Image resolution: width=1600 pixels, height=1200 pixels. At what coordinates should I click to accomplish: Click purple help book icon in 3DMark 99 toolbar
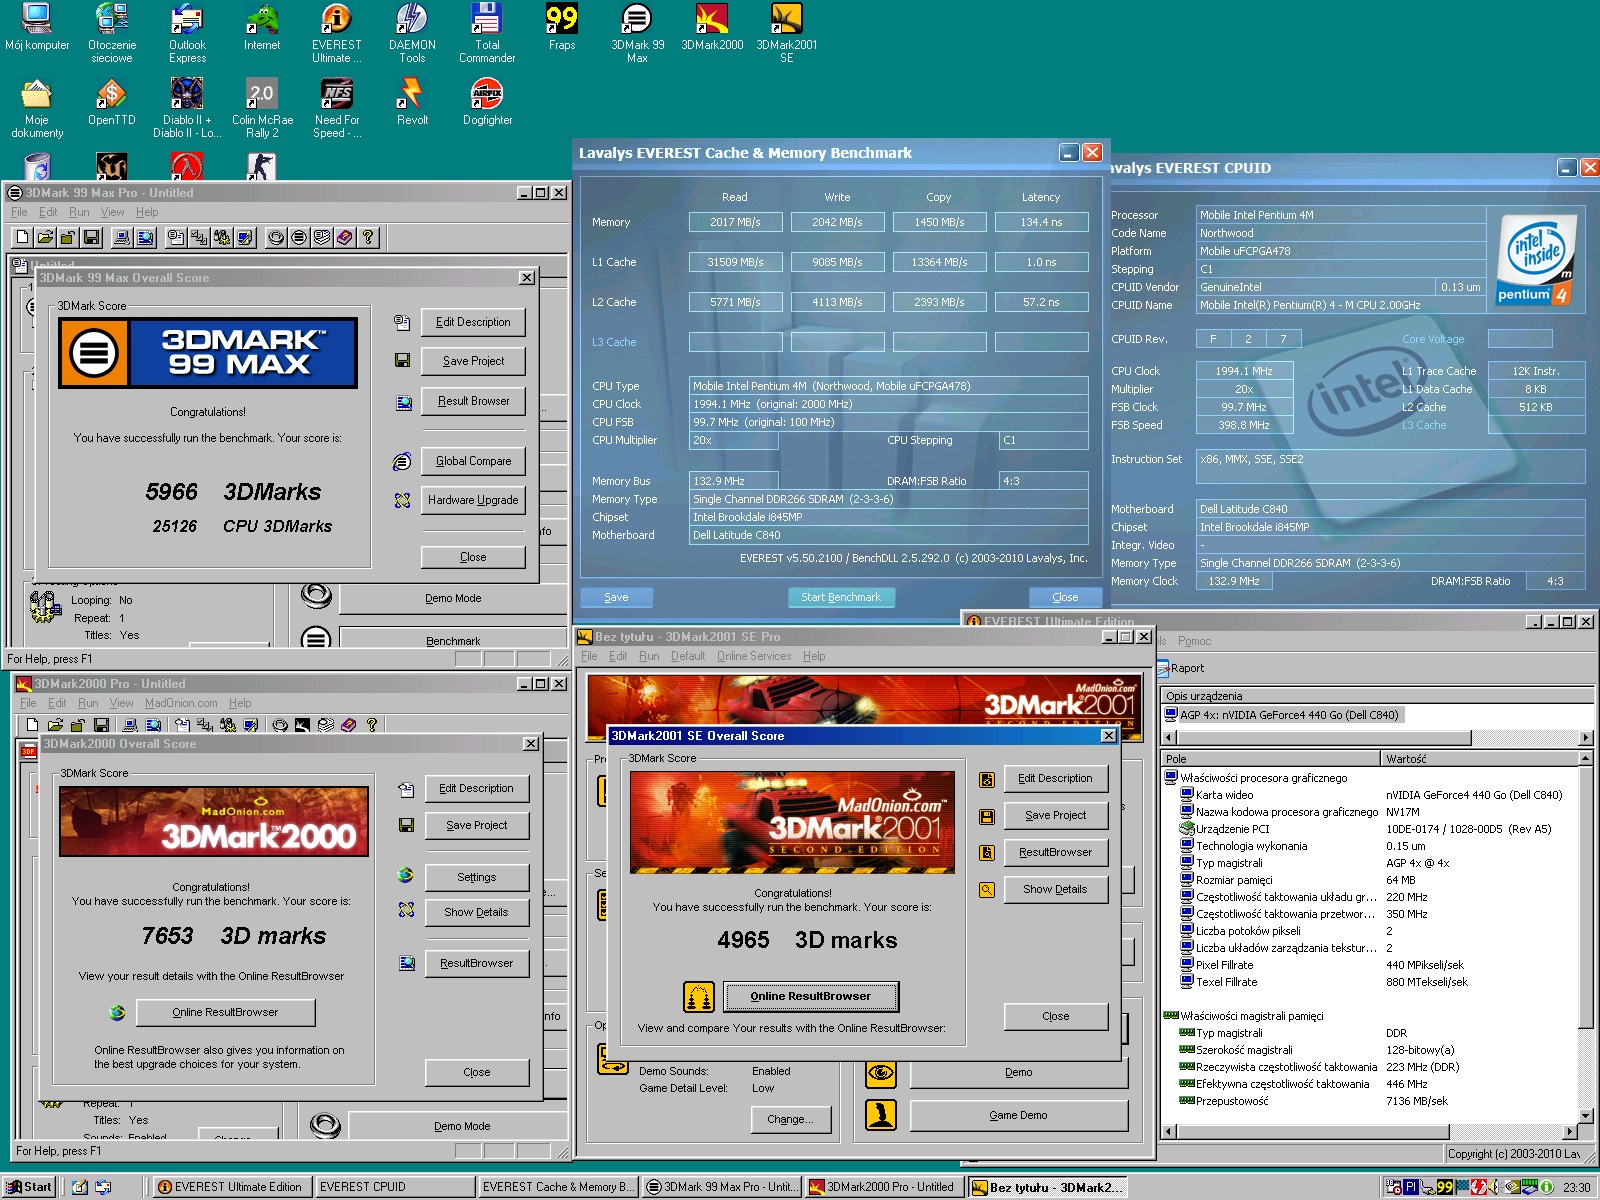(345, 237)
